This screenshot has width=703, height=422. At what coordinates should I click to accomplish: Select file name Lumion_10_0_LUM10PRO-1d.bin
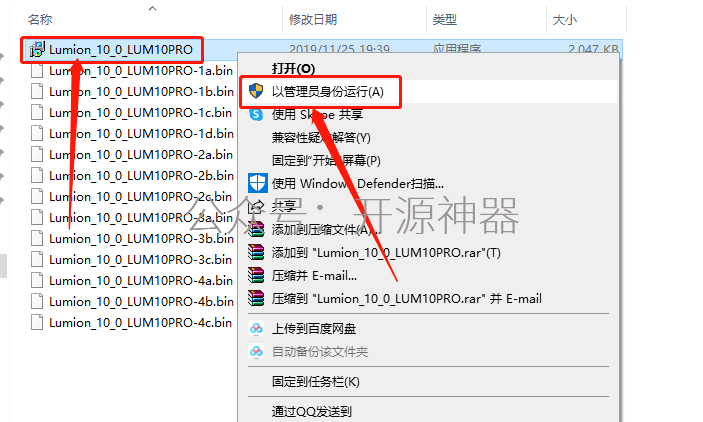[141, 134]
